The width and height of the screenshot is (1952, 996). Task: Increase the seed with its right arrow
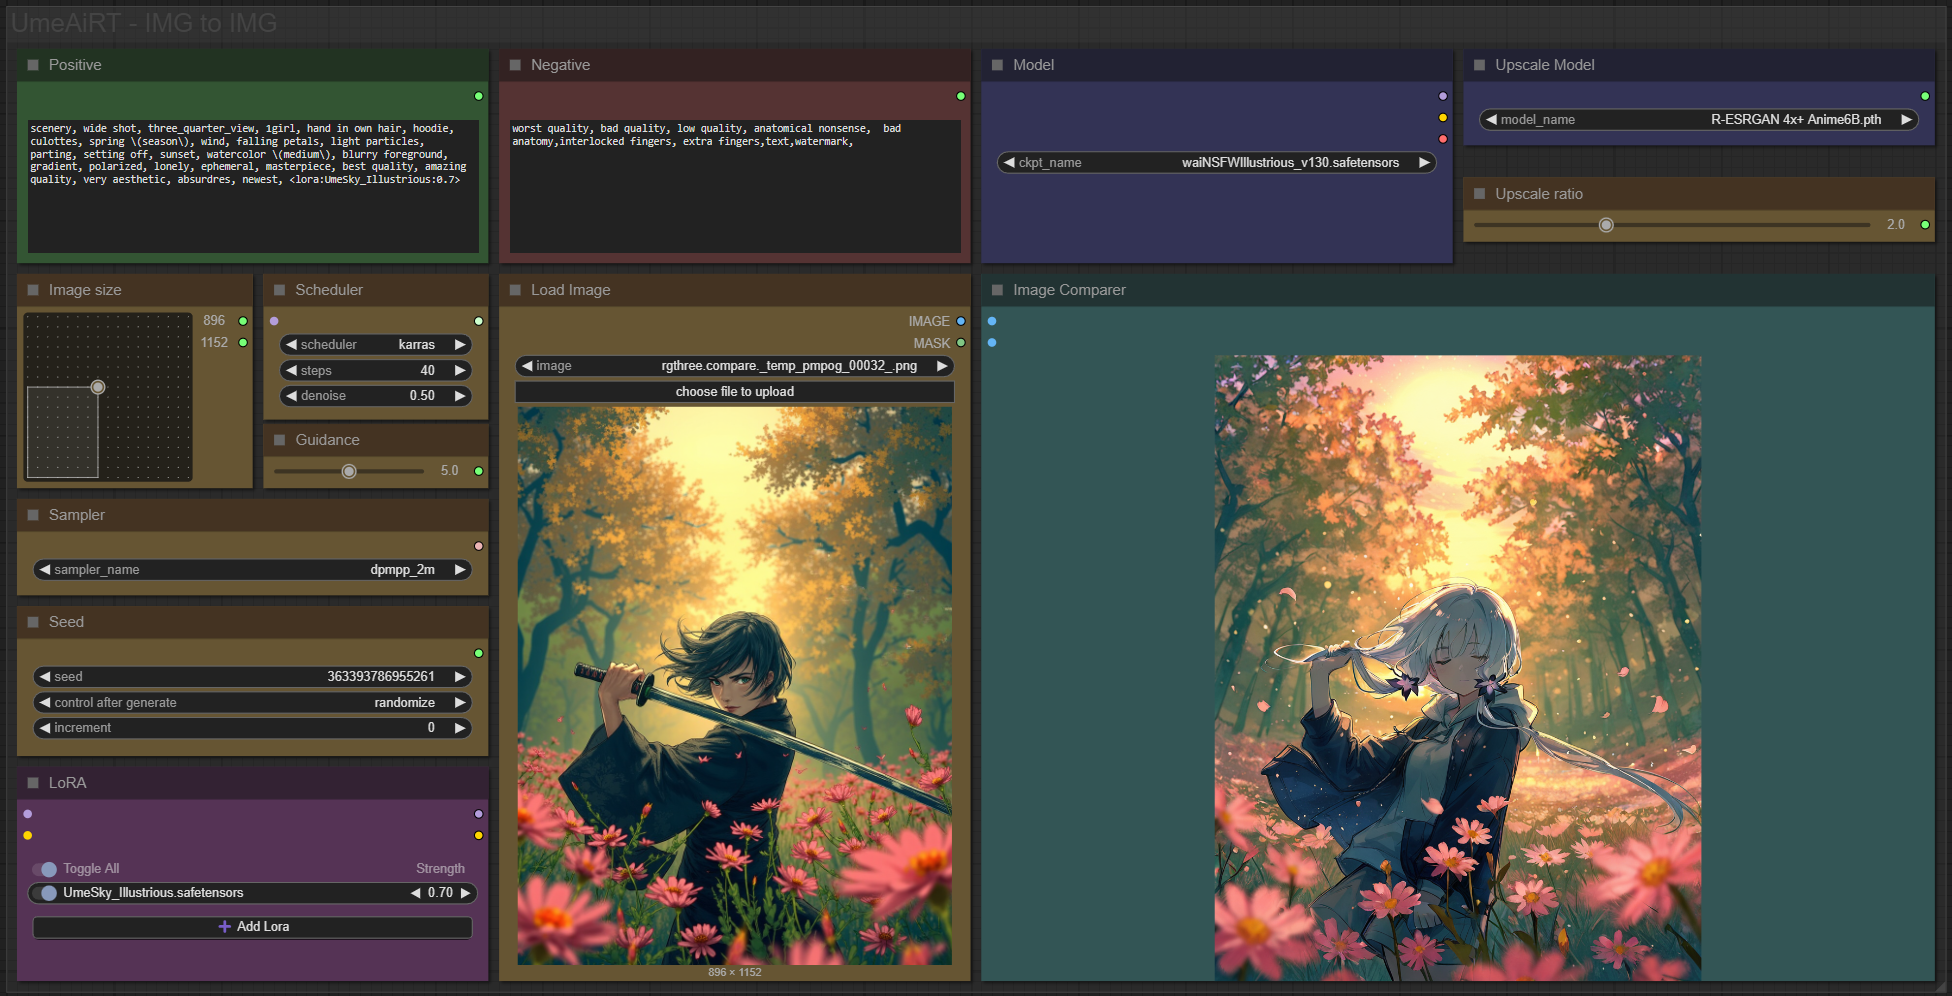pos(460,677)
